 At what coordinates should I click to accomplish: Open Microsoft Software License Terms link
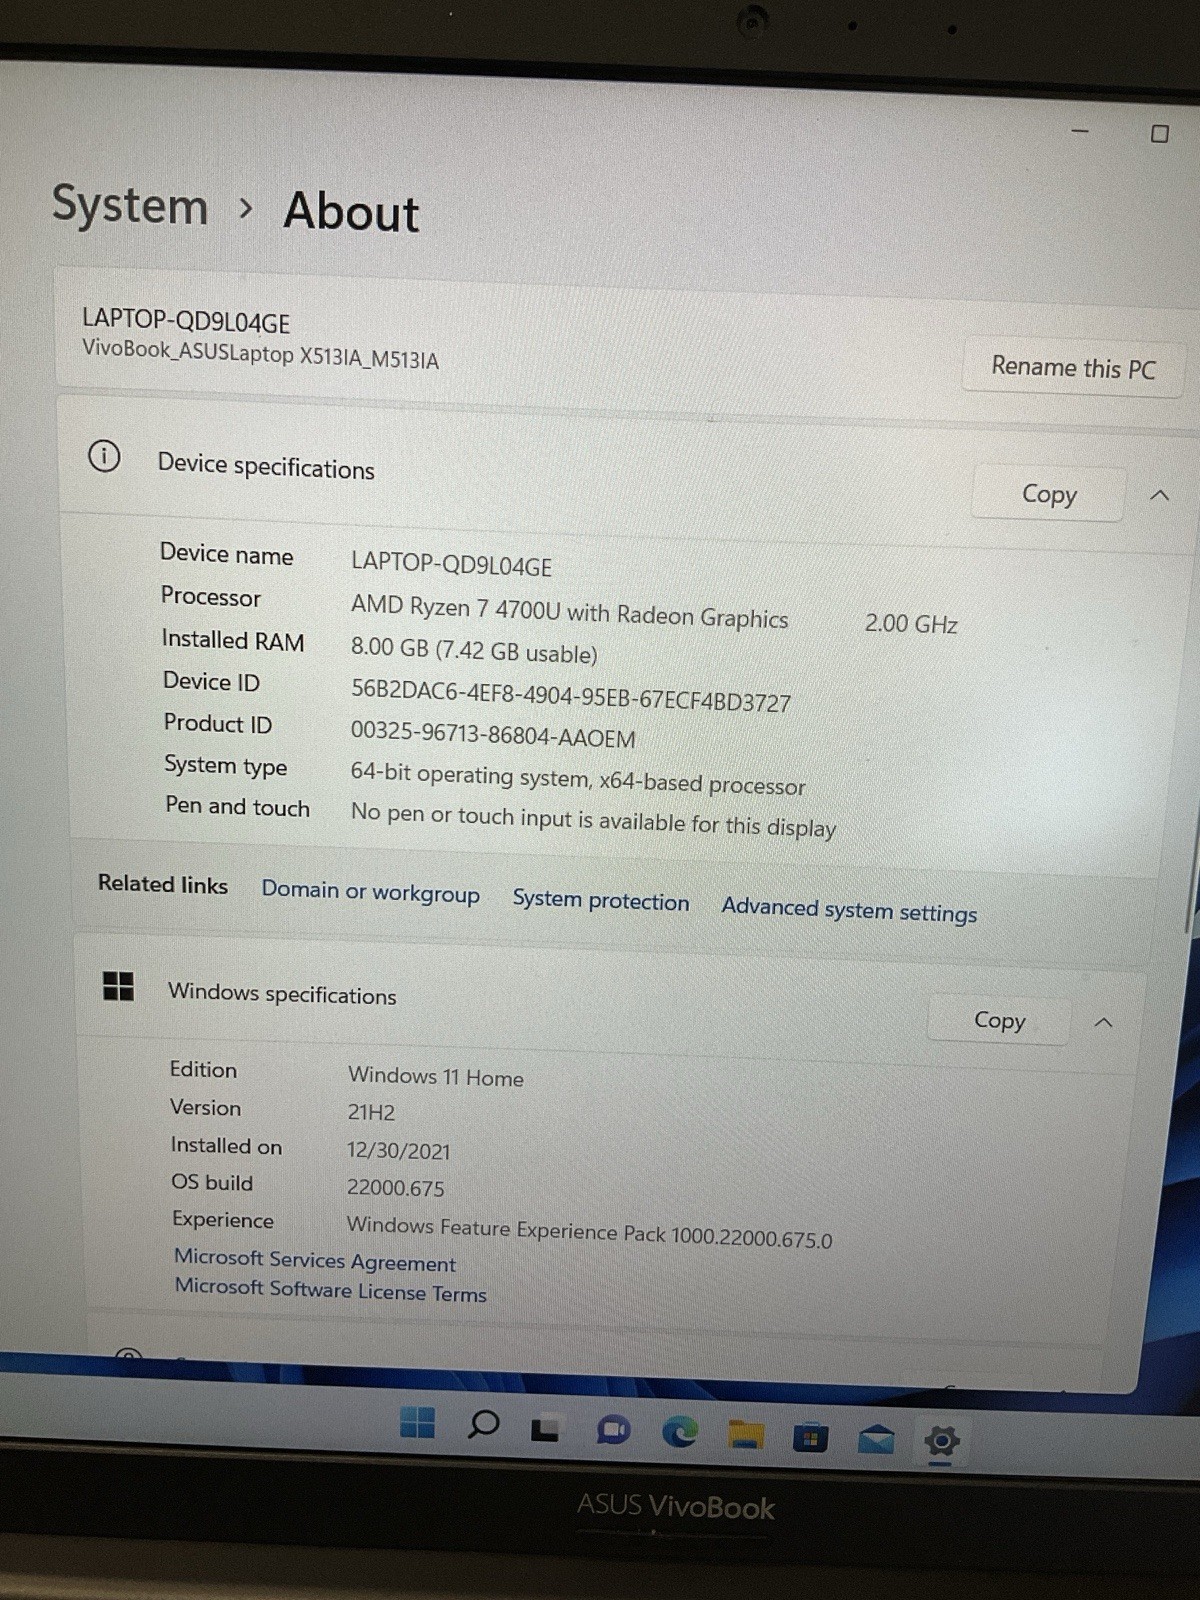[330, 1289]
